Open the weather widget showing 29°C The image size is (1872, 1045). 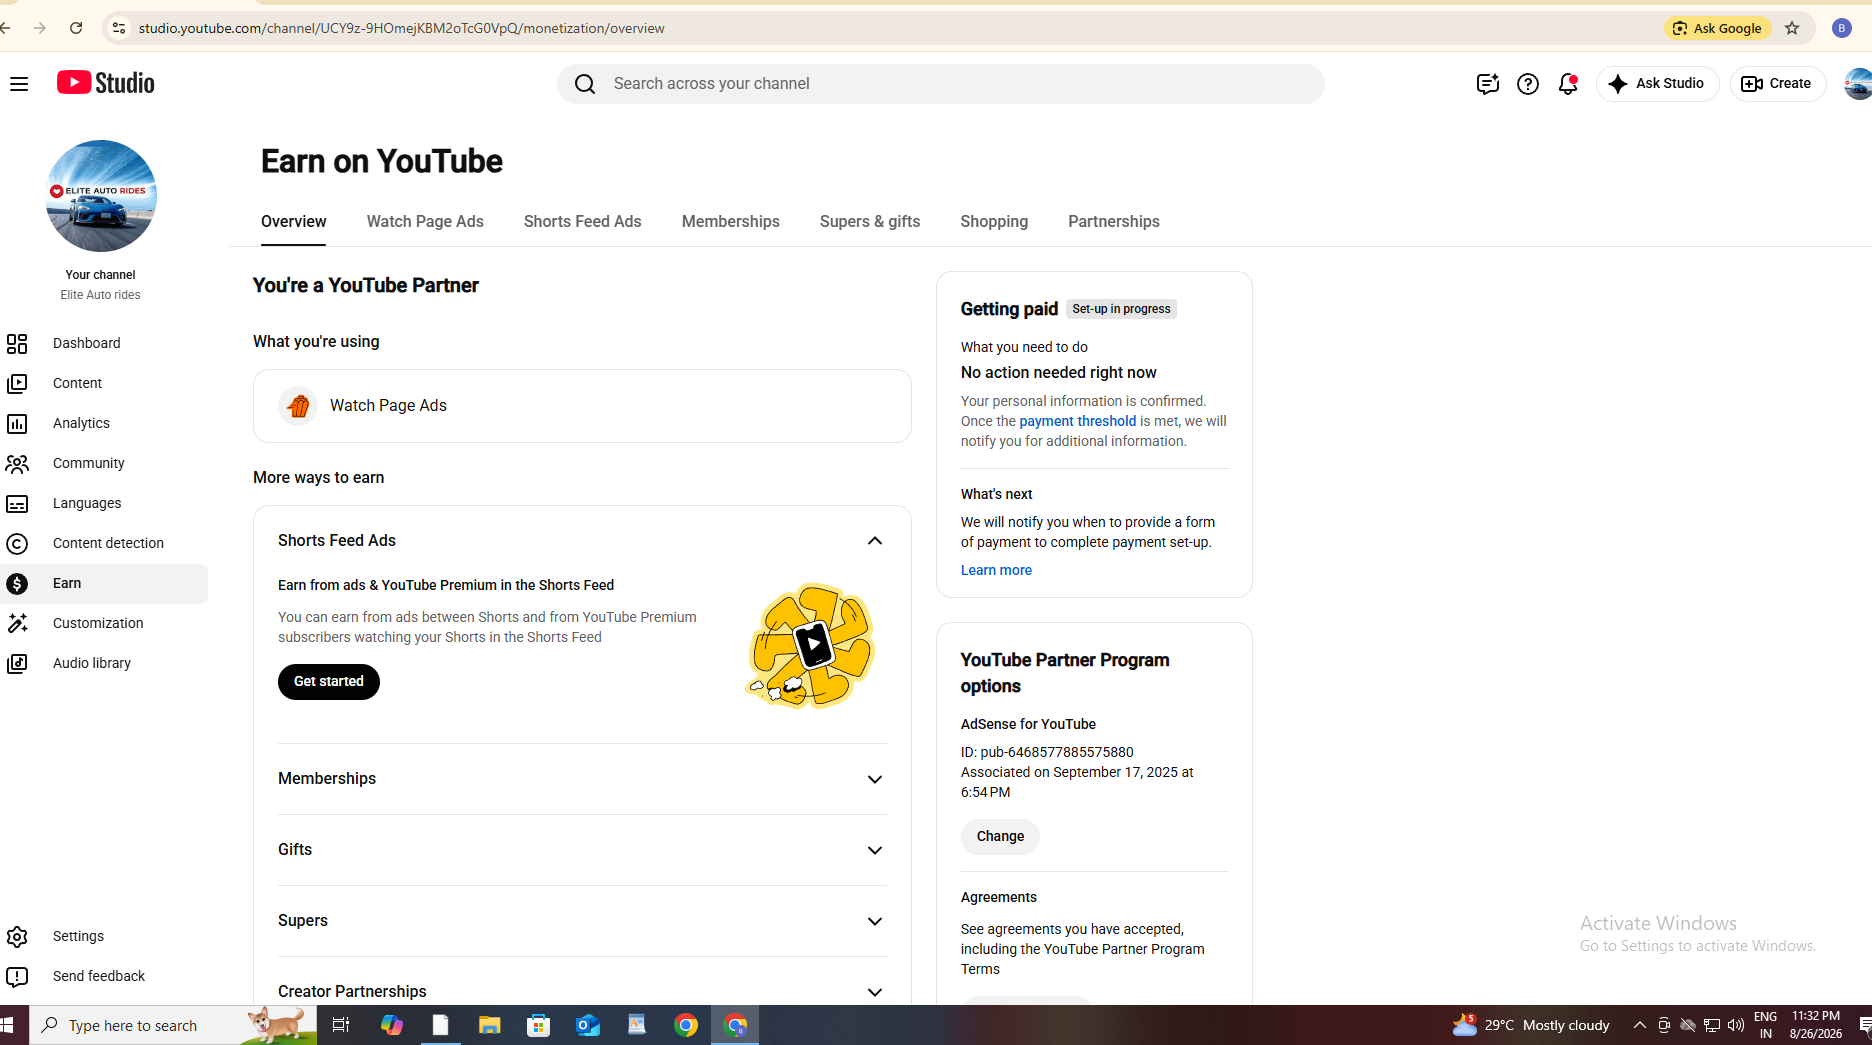pyautogui.click(x=1531, y=1025)
